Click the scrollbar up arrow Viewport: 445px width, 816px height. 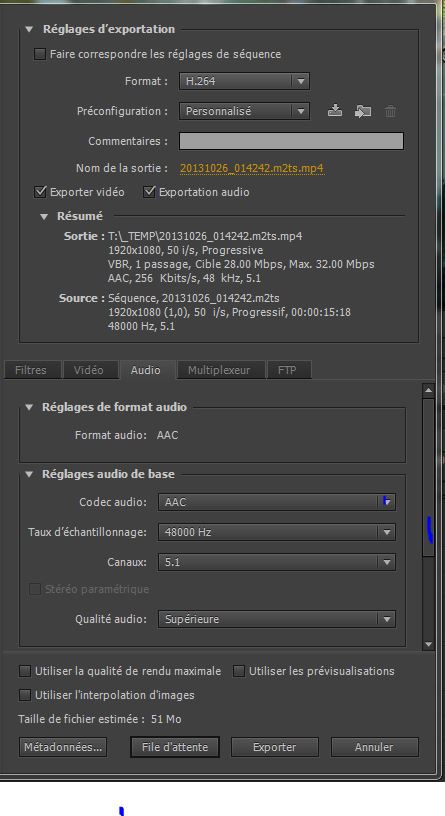point(428,389)
